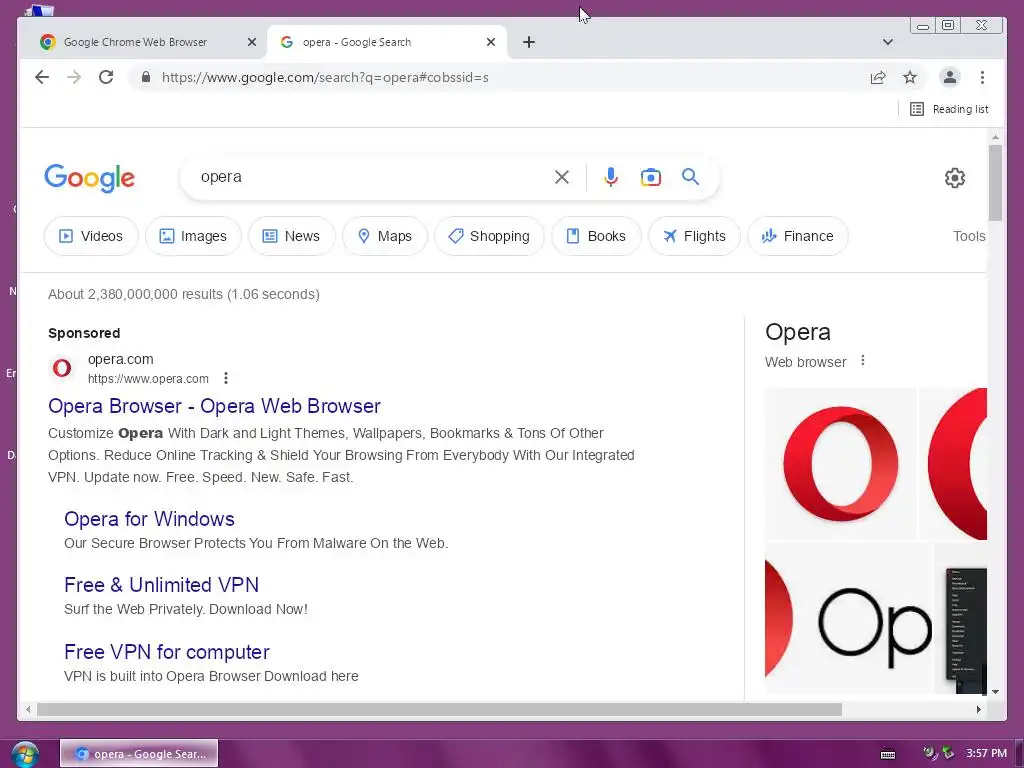This screenshot has width=1024, height=768.
Task: Open Free & Unlimited VPN link
Action: 161,584
